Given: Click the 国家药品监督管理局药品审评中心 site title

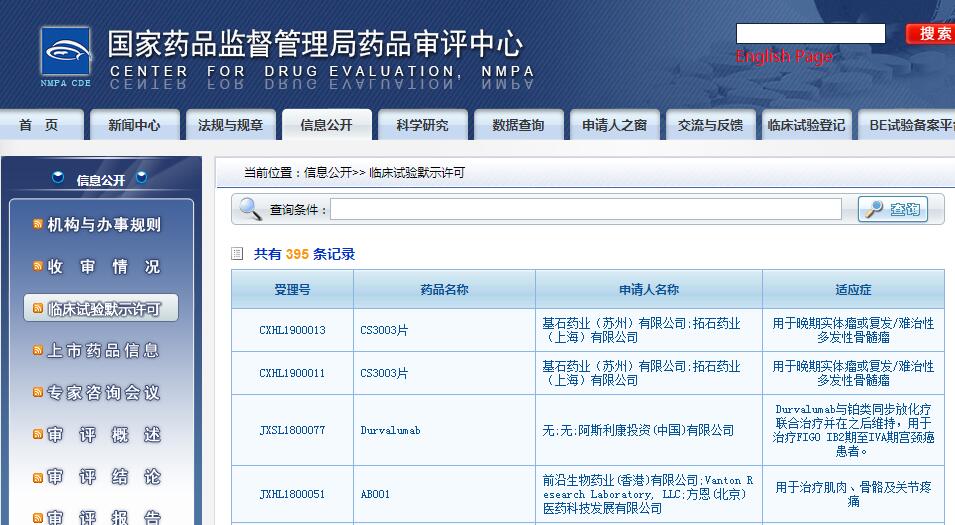Looking at the screenshot, I should point(315,43).
